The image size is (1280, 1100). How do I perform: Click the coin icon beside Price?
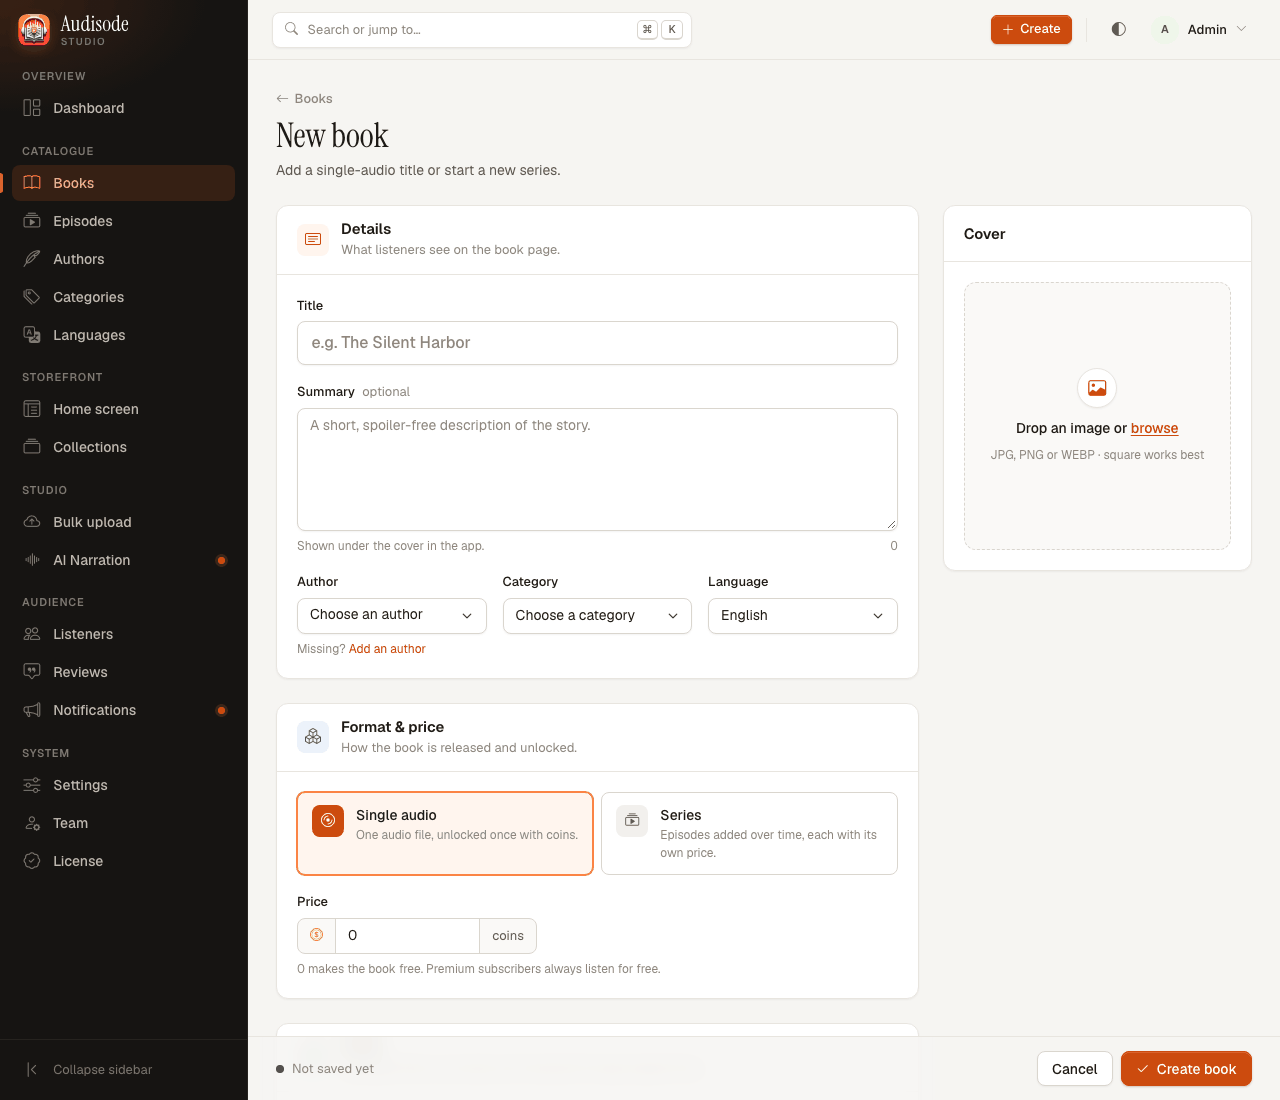[316, 935]
